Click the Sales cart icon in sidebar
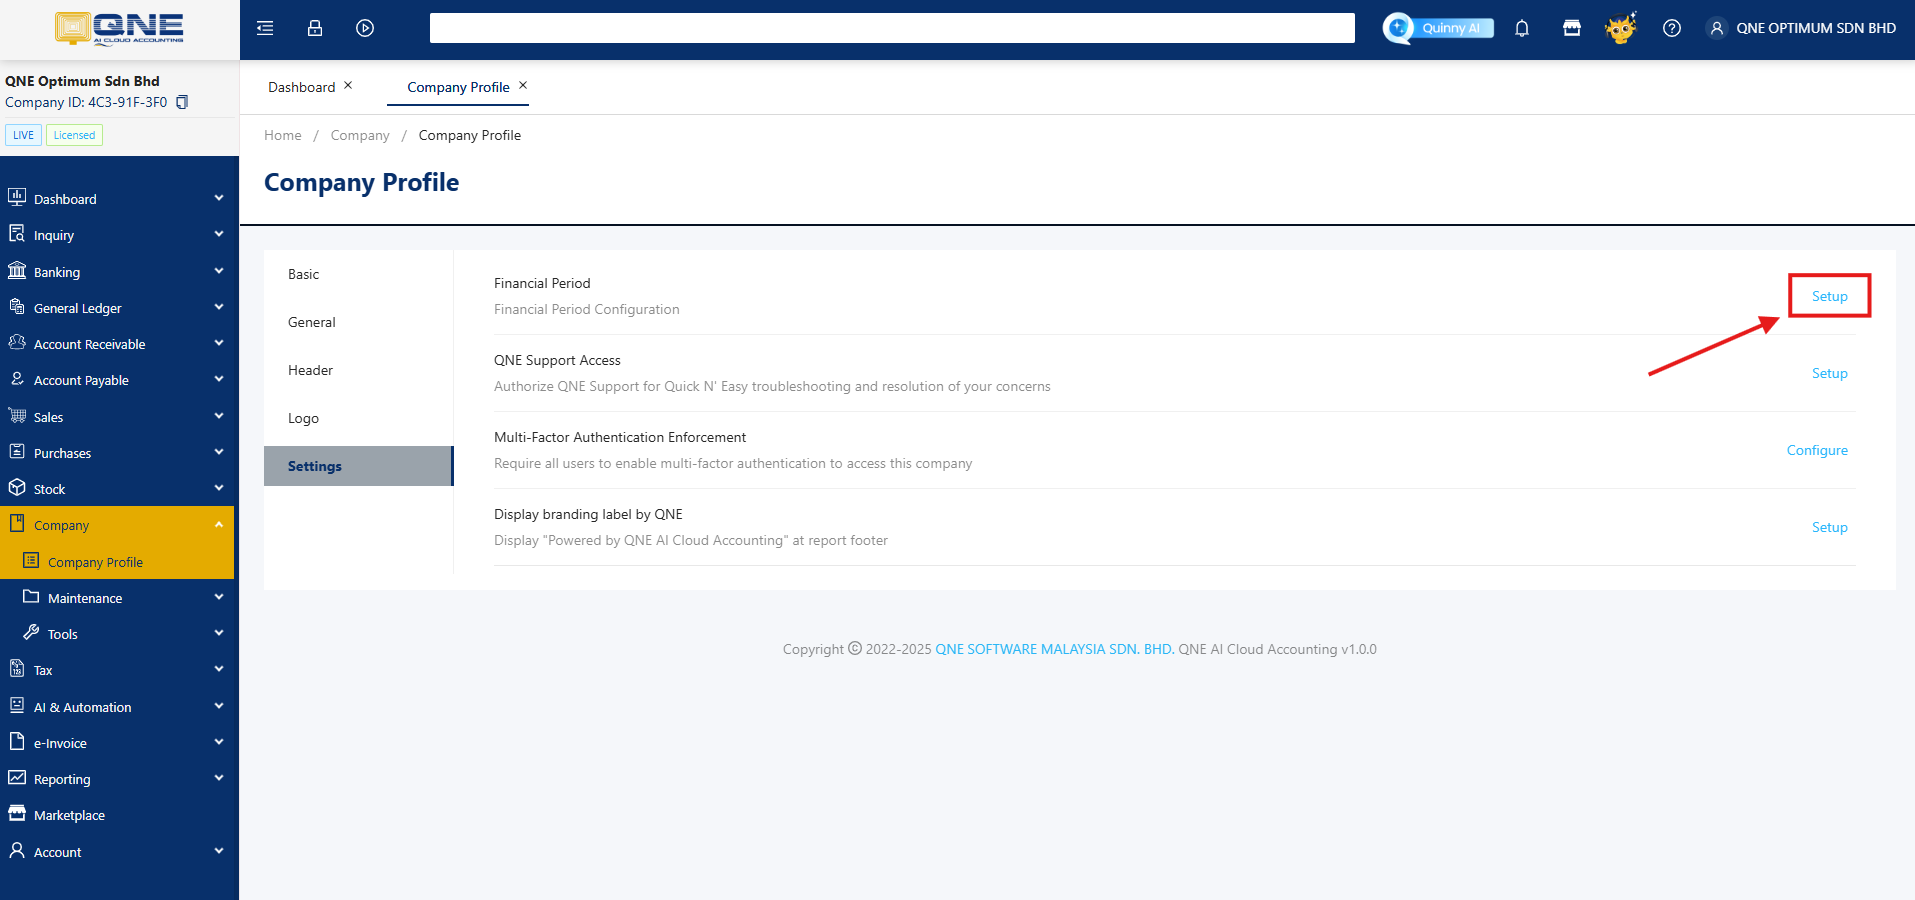The image size is (1915, 900). pyautogui.click(x=17, y=416)
